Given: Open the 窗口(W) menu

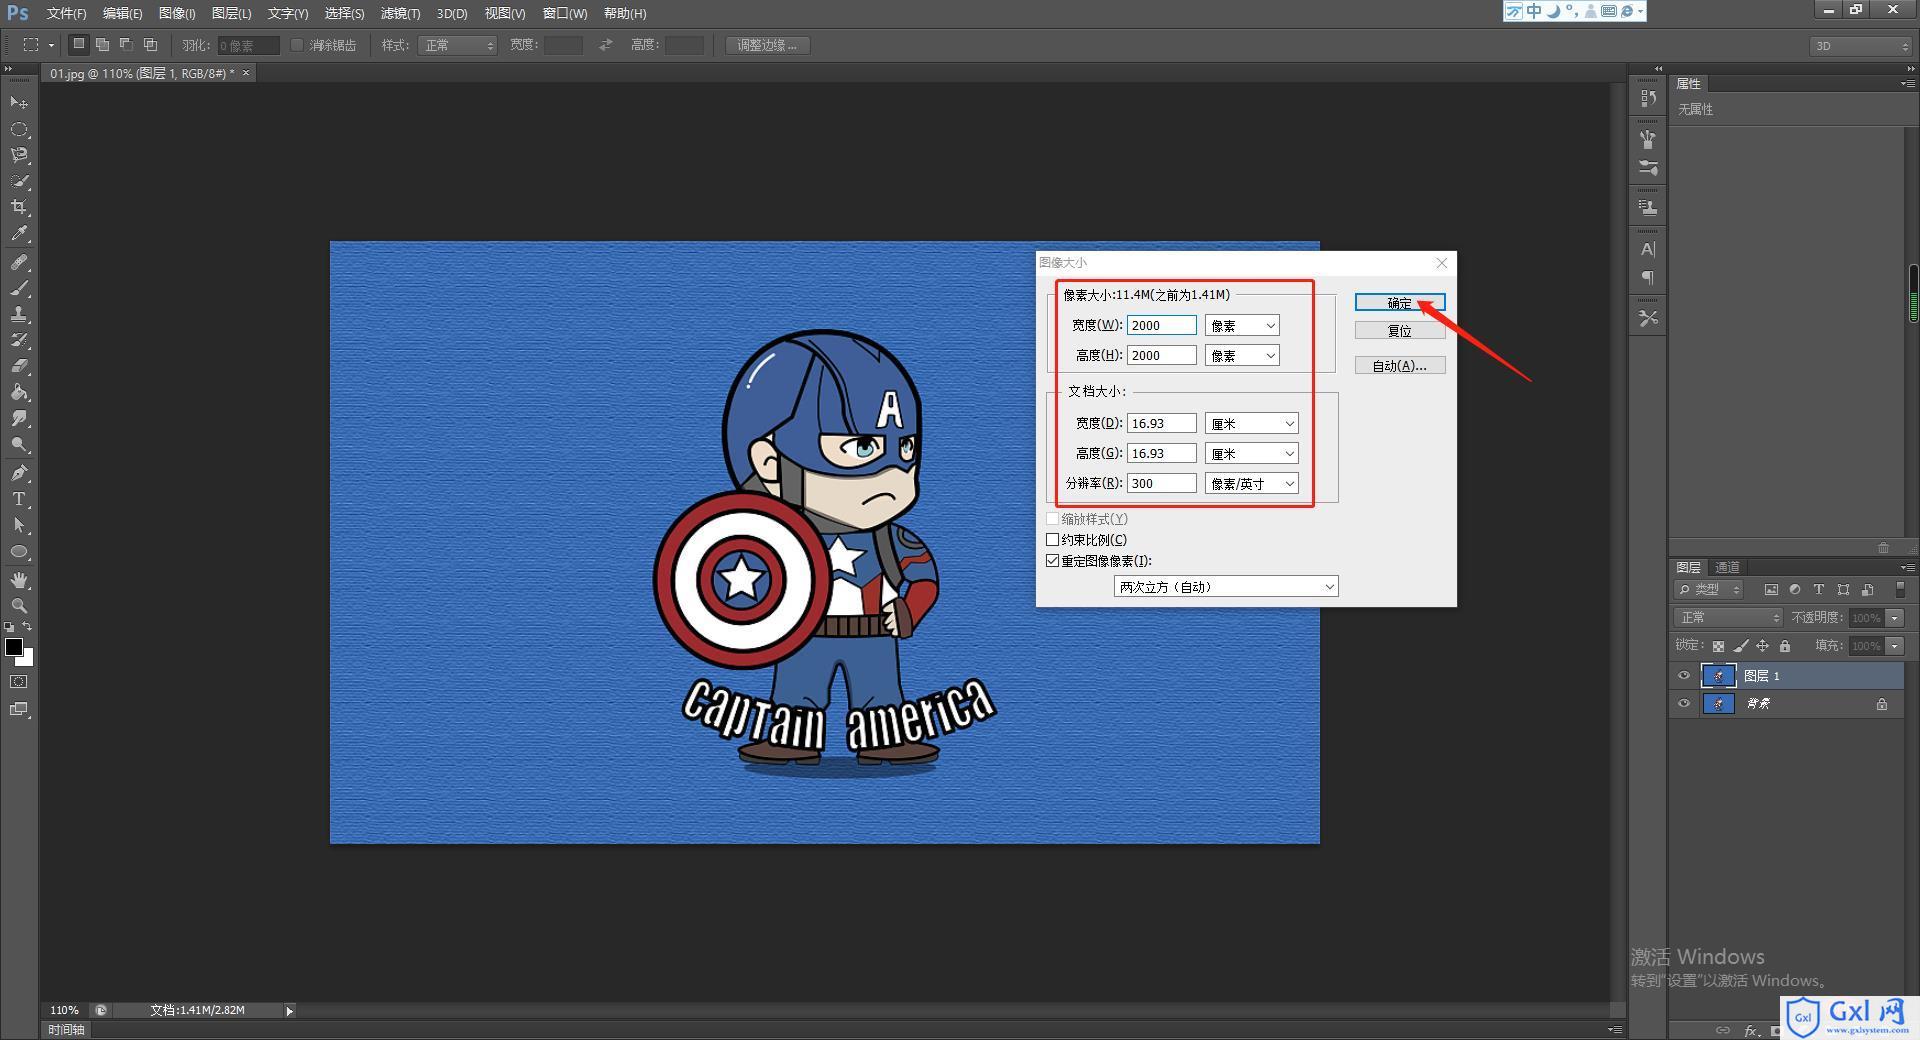Looking at the screenshot, I should pos(565,13).
